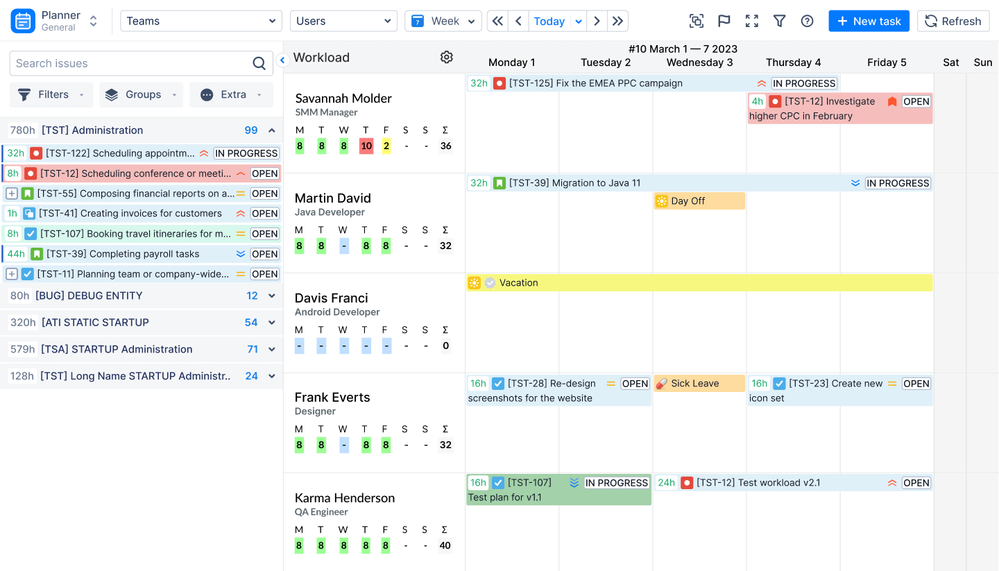The width and height of the screenshot is (999, 571).
Task: Collapse the left panel with arrow
Action: (282, 61)
